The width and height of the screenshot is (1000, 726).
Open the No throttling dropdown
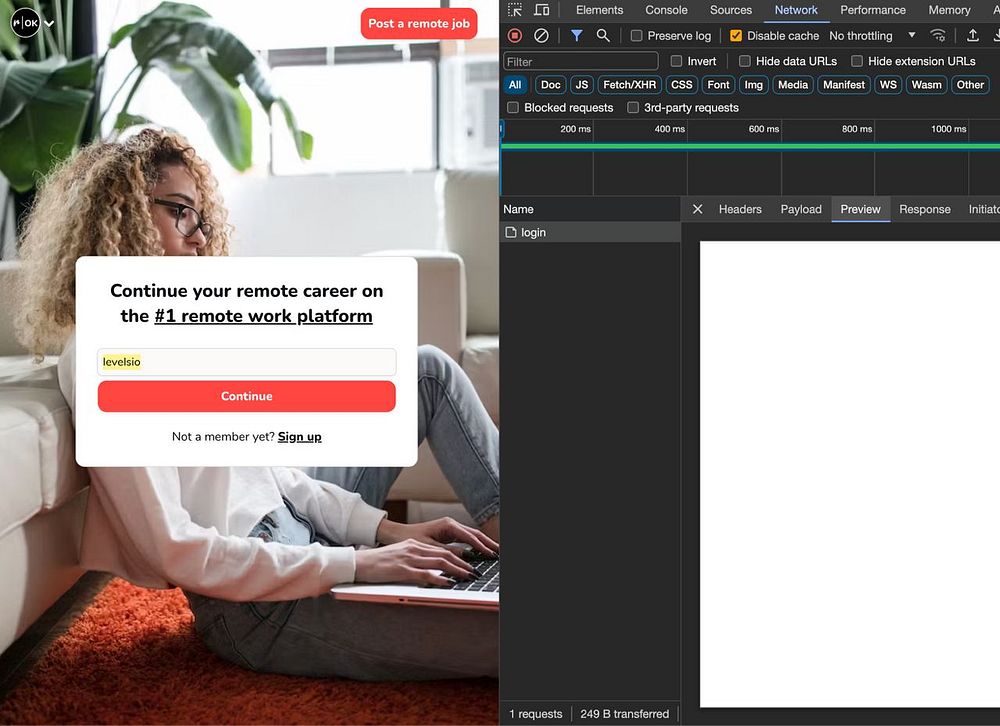point(872,36)
